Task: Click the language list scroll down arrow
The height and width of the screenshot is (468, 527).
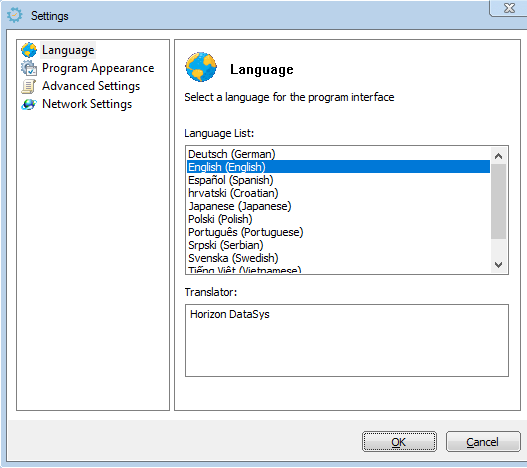Action: pos(498,265)
